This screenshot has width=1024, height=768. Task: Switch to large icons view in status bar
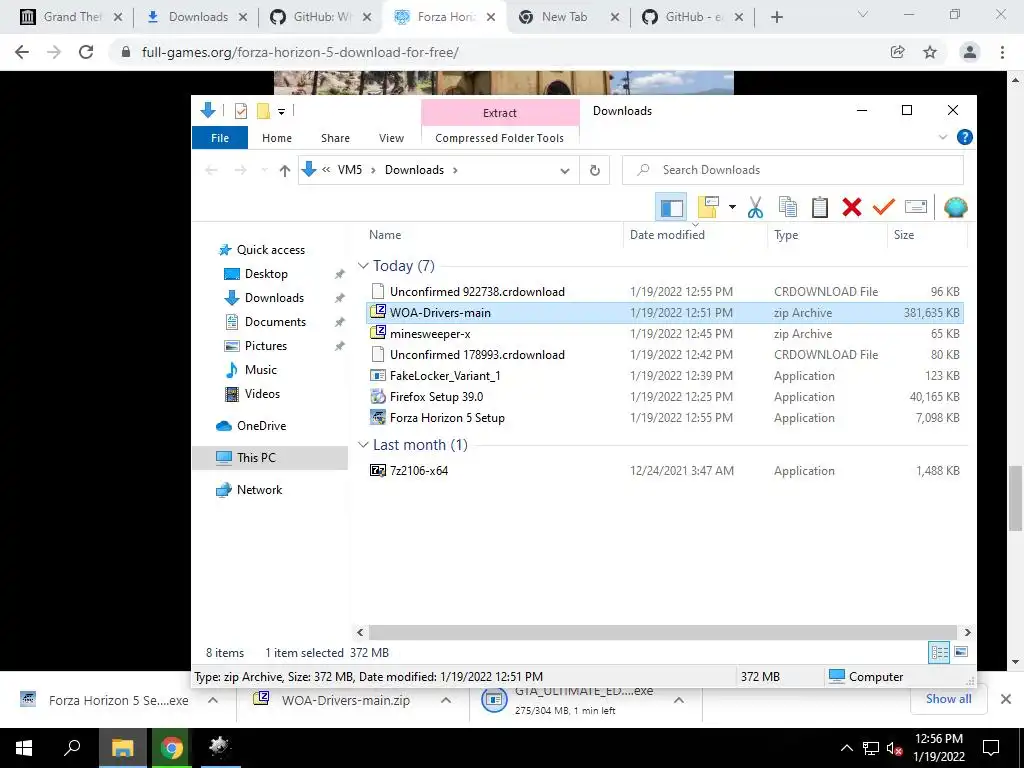tap(961, 652)
